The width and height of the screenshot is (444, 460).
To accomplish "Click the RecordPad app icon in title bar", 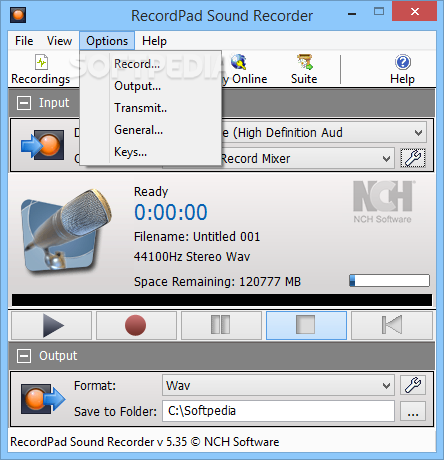I will click(x=18, y=15).
